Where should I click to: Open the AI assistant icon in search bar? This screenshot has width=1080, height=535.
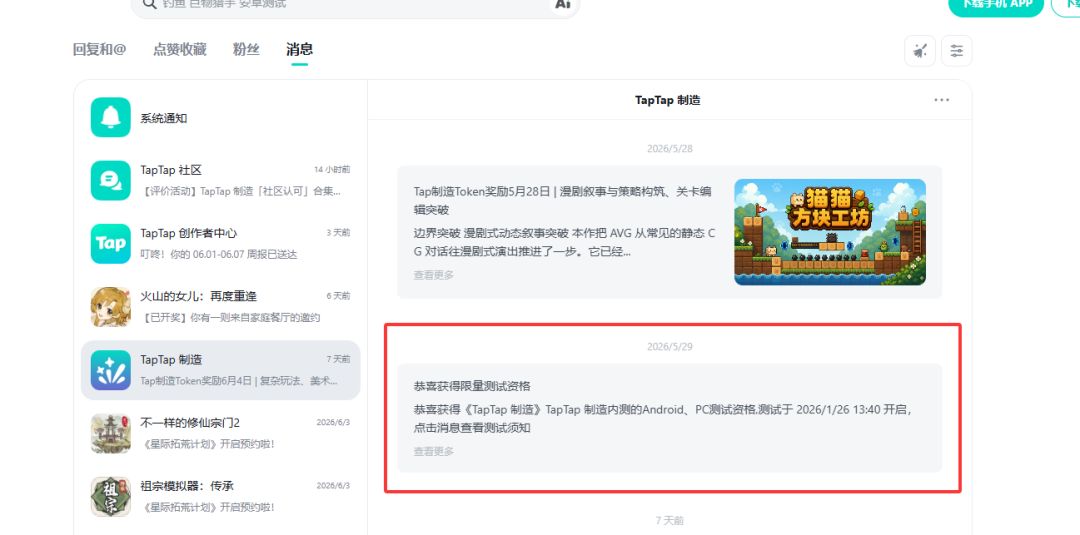point(563,4)
